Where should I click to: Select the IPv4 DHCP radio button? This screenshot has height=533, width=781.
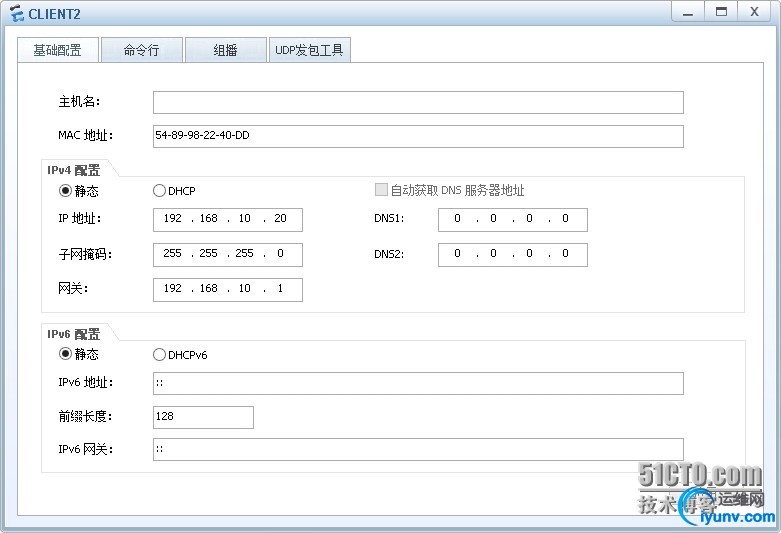point(159,190)
